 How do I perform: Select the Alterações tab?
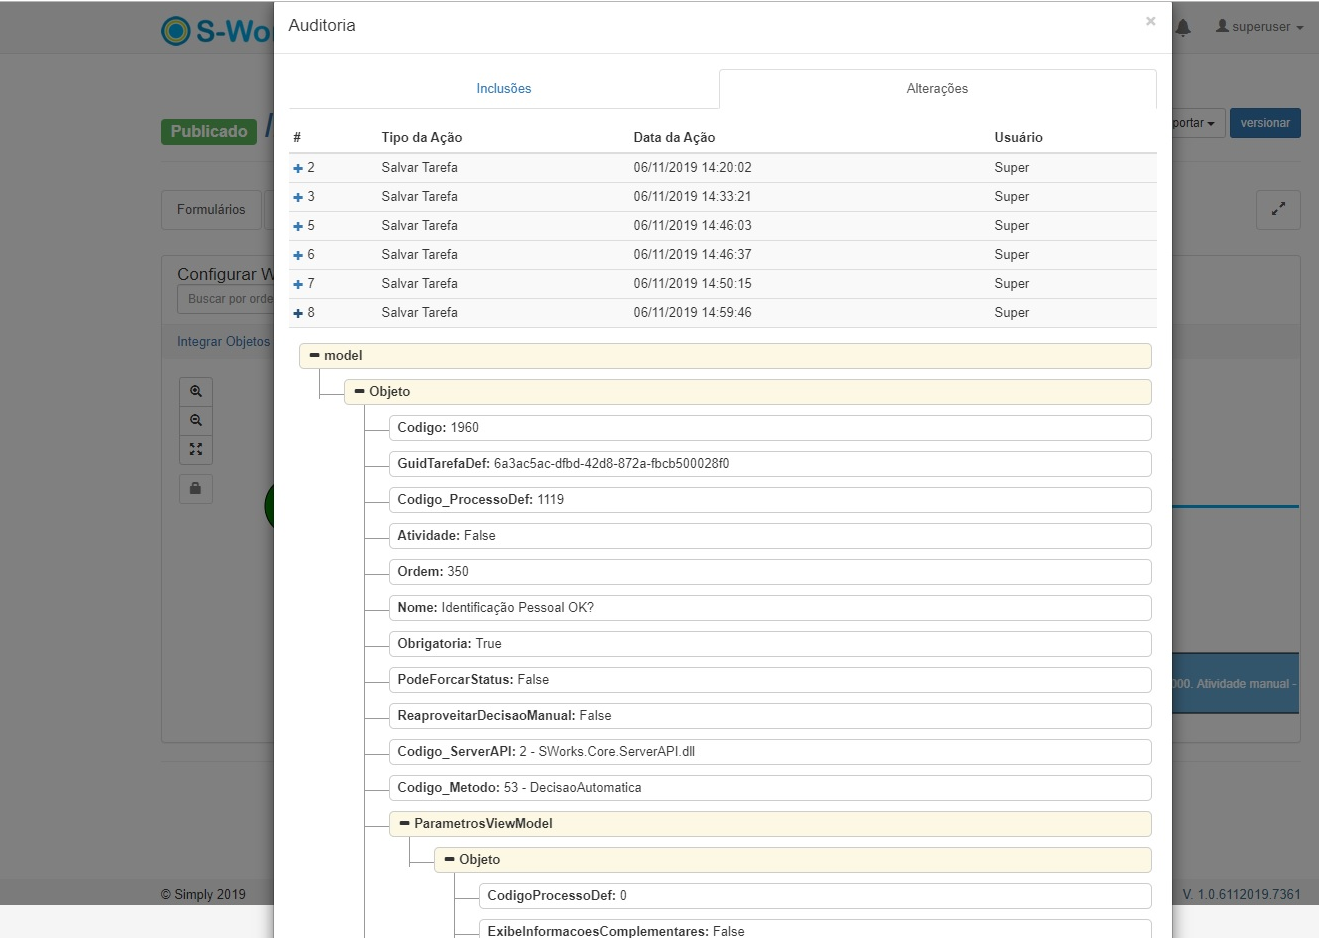tap(937, 88)
